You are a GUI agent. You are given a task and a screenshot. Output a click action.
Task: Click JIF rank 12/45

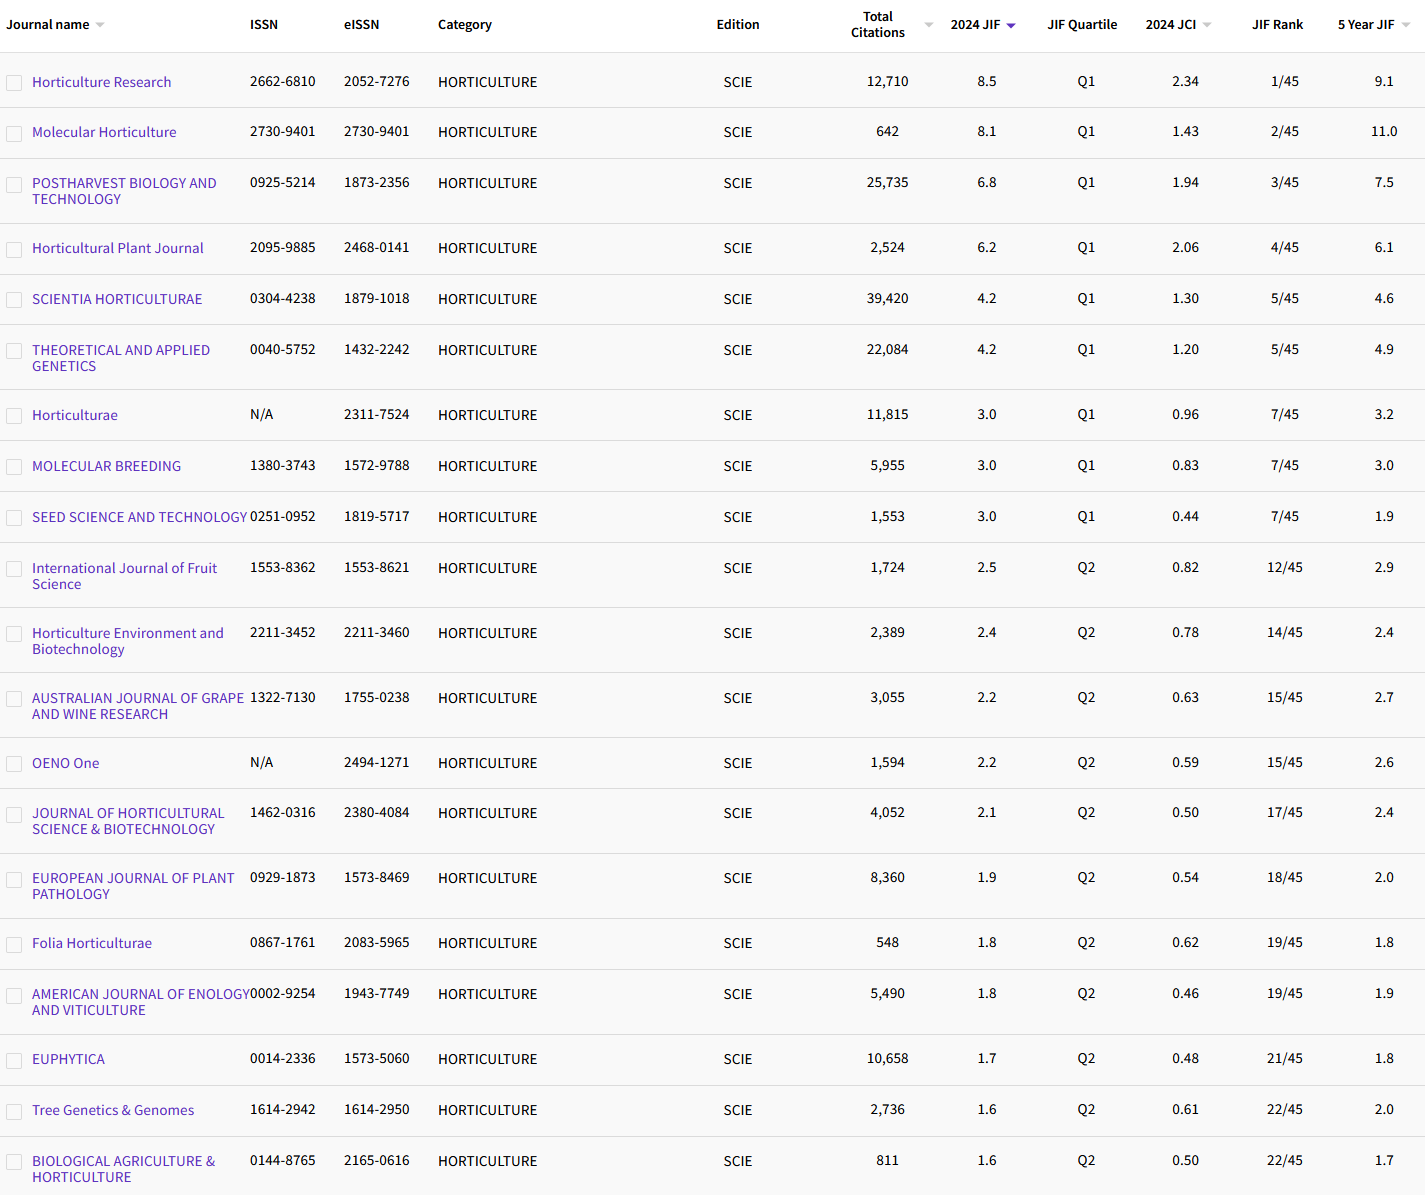tap(1285, 568)
